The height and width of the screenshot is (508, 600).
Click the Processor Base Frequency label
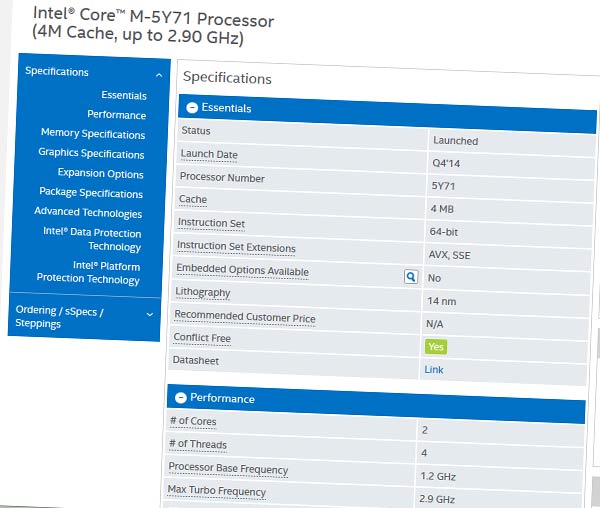point(228,468)
